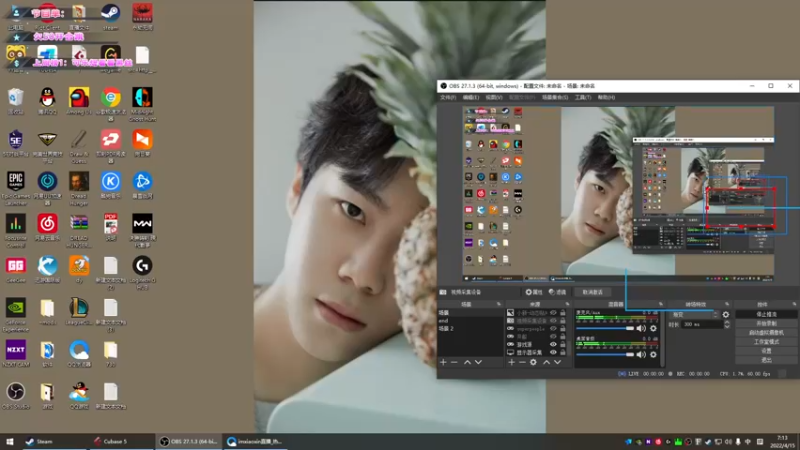The image size is (800, 450).
Task: Open 桌面音频 audio settings gear
Action: [x=653, y=355]
